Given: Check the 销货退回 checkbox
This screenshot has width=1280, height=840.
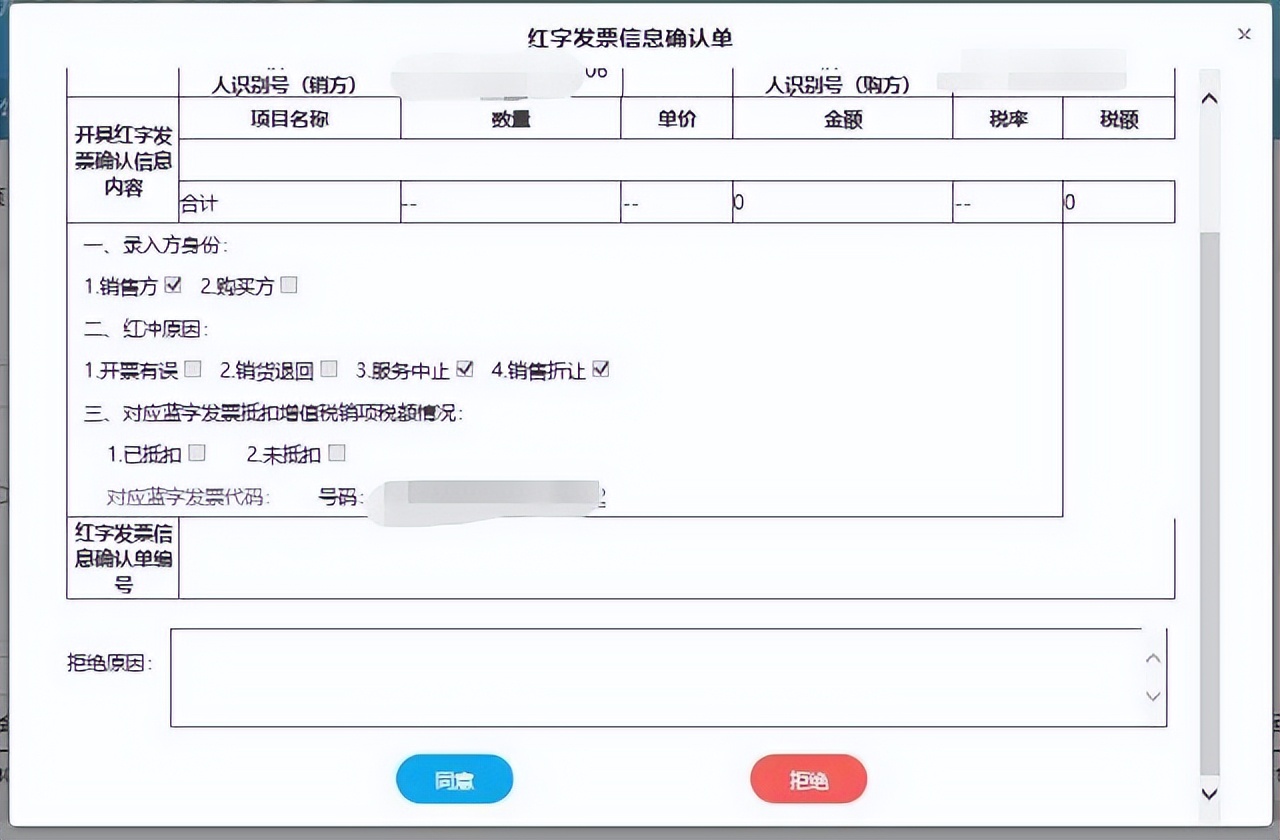Looking at the screenshot, I should (329, 368).
